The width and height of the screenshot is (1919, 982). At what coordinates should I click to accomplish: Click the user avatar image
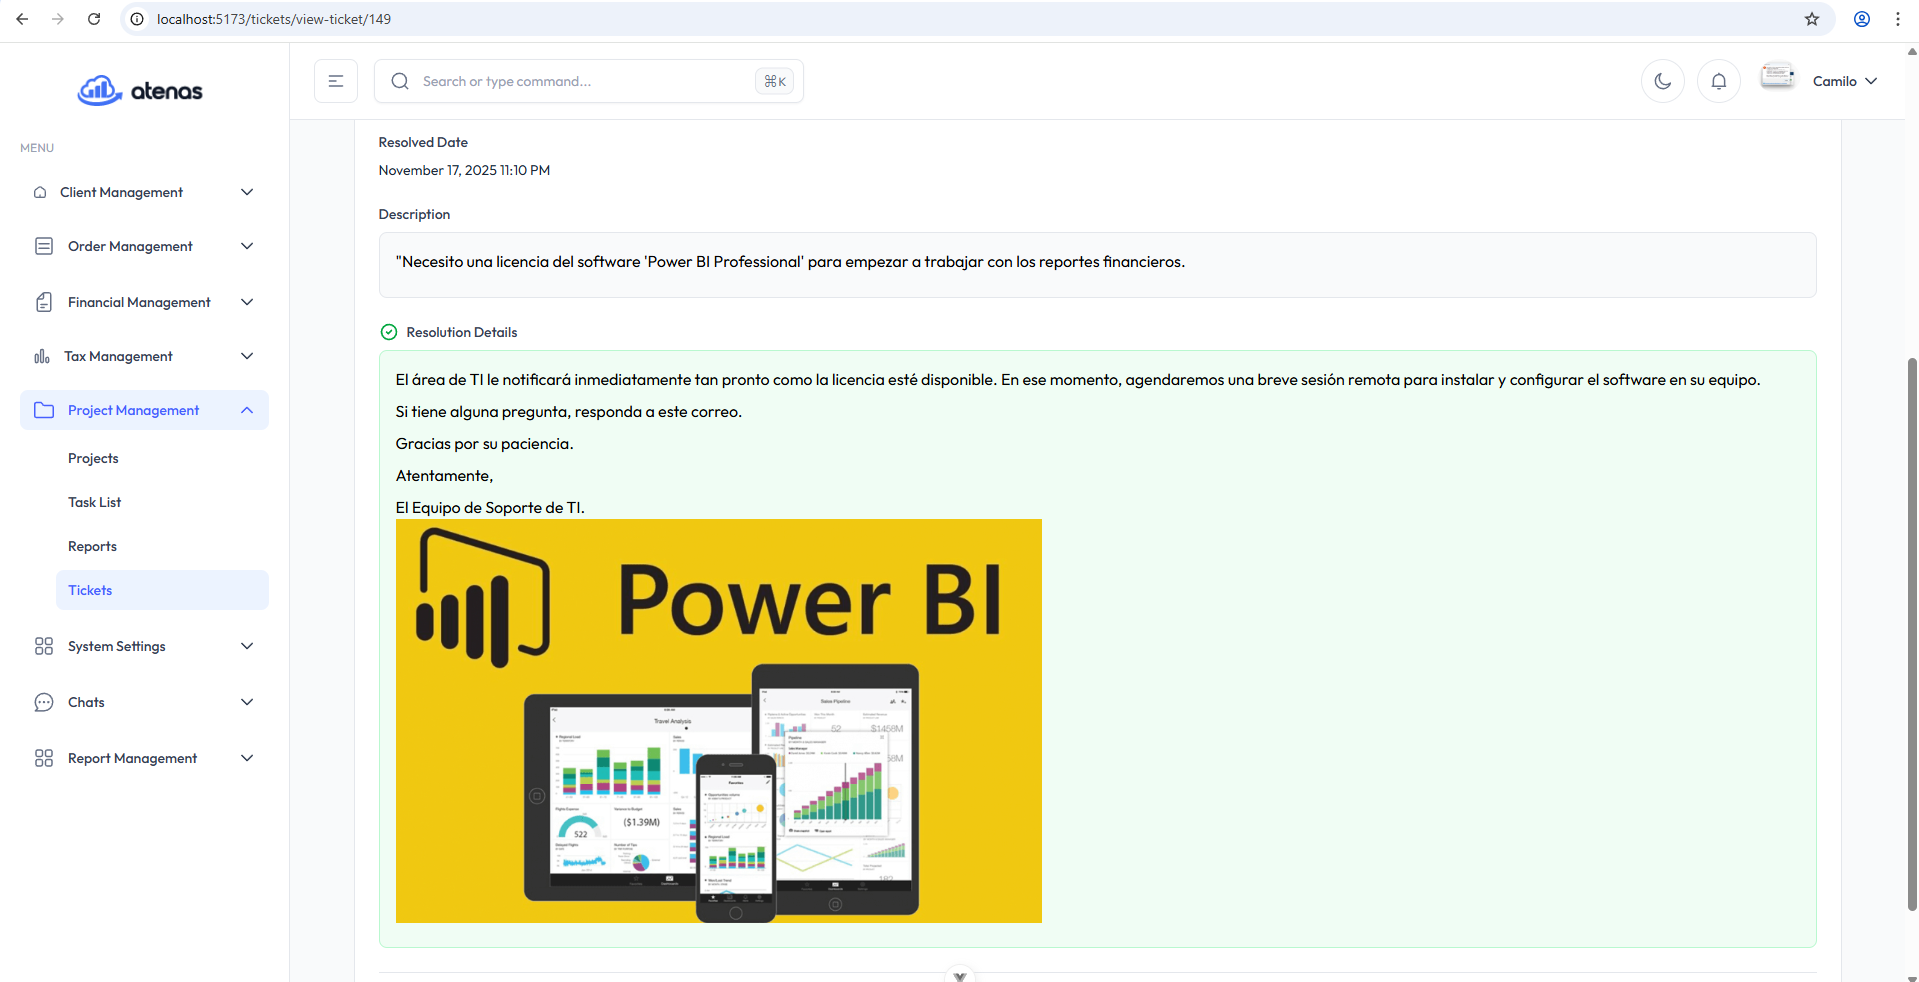point(1777,77)
